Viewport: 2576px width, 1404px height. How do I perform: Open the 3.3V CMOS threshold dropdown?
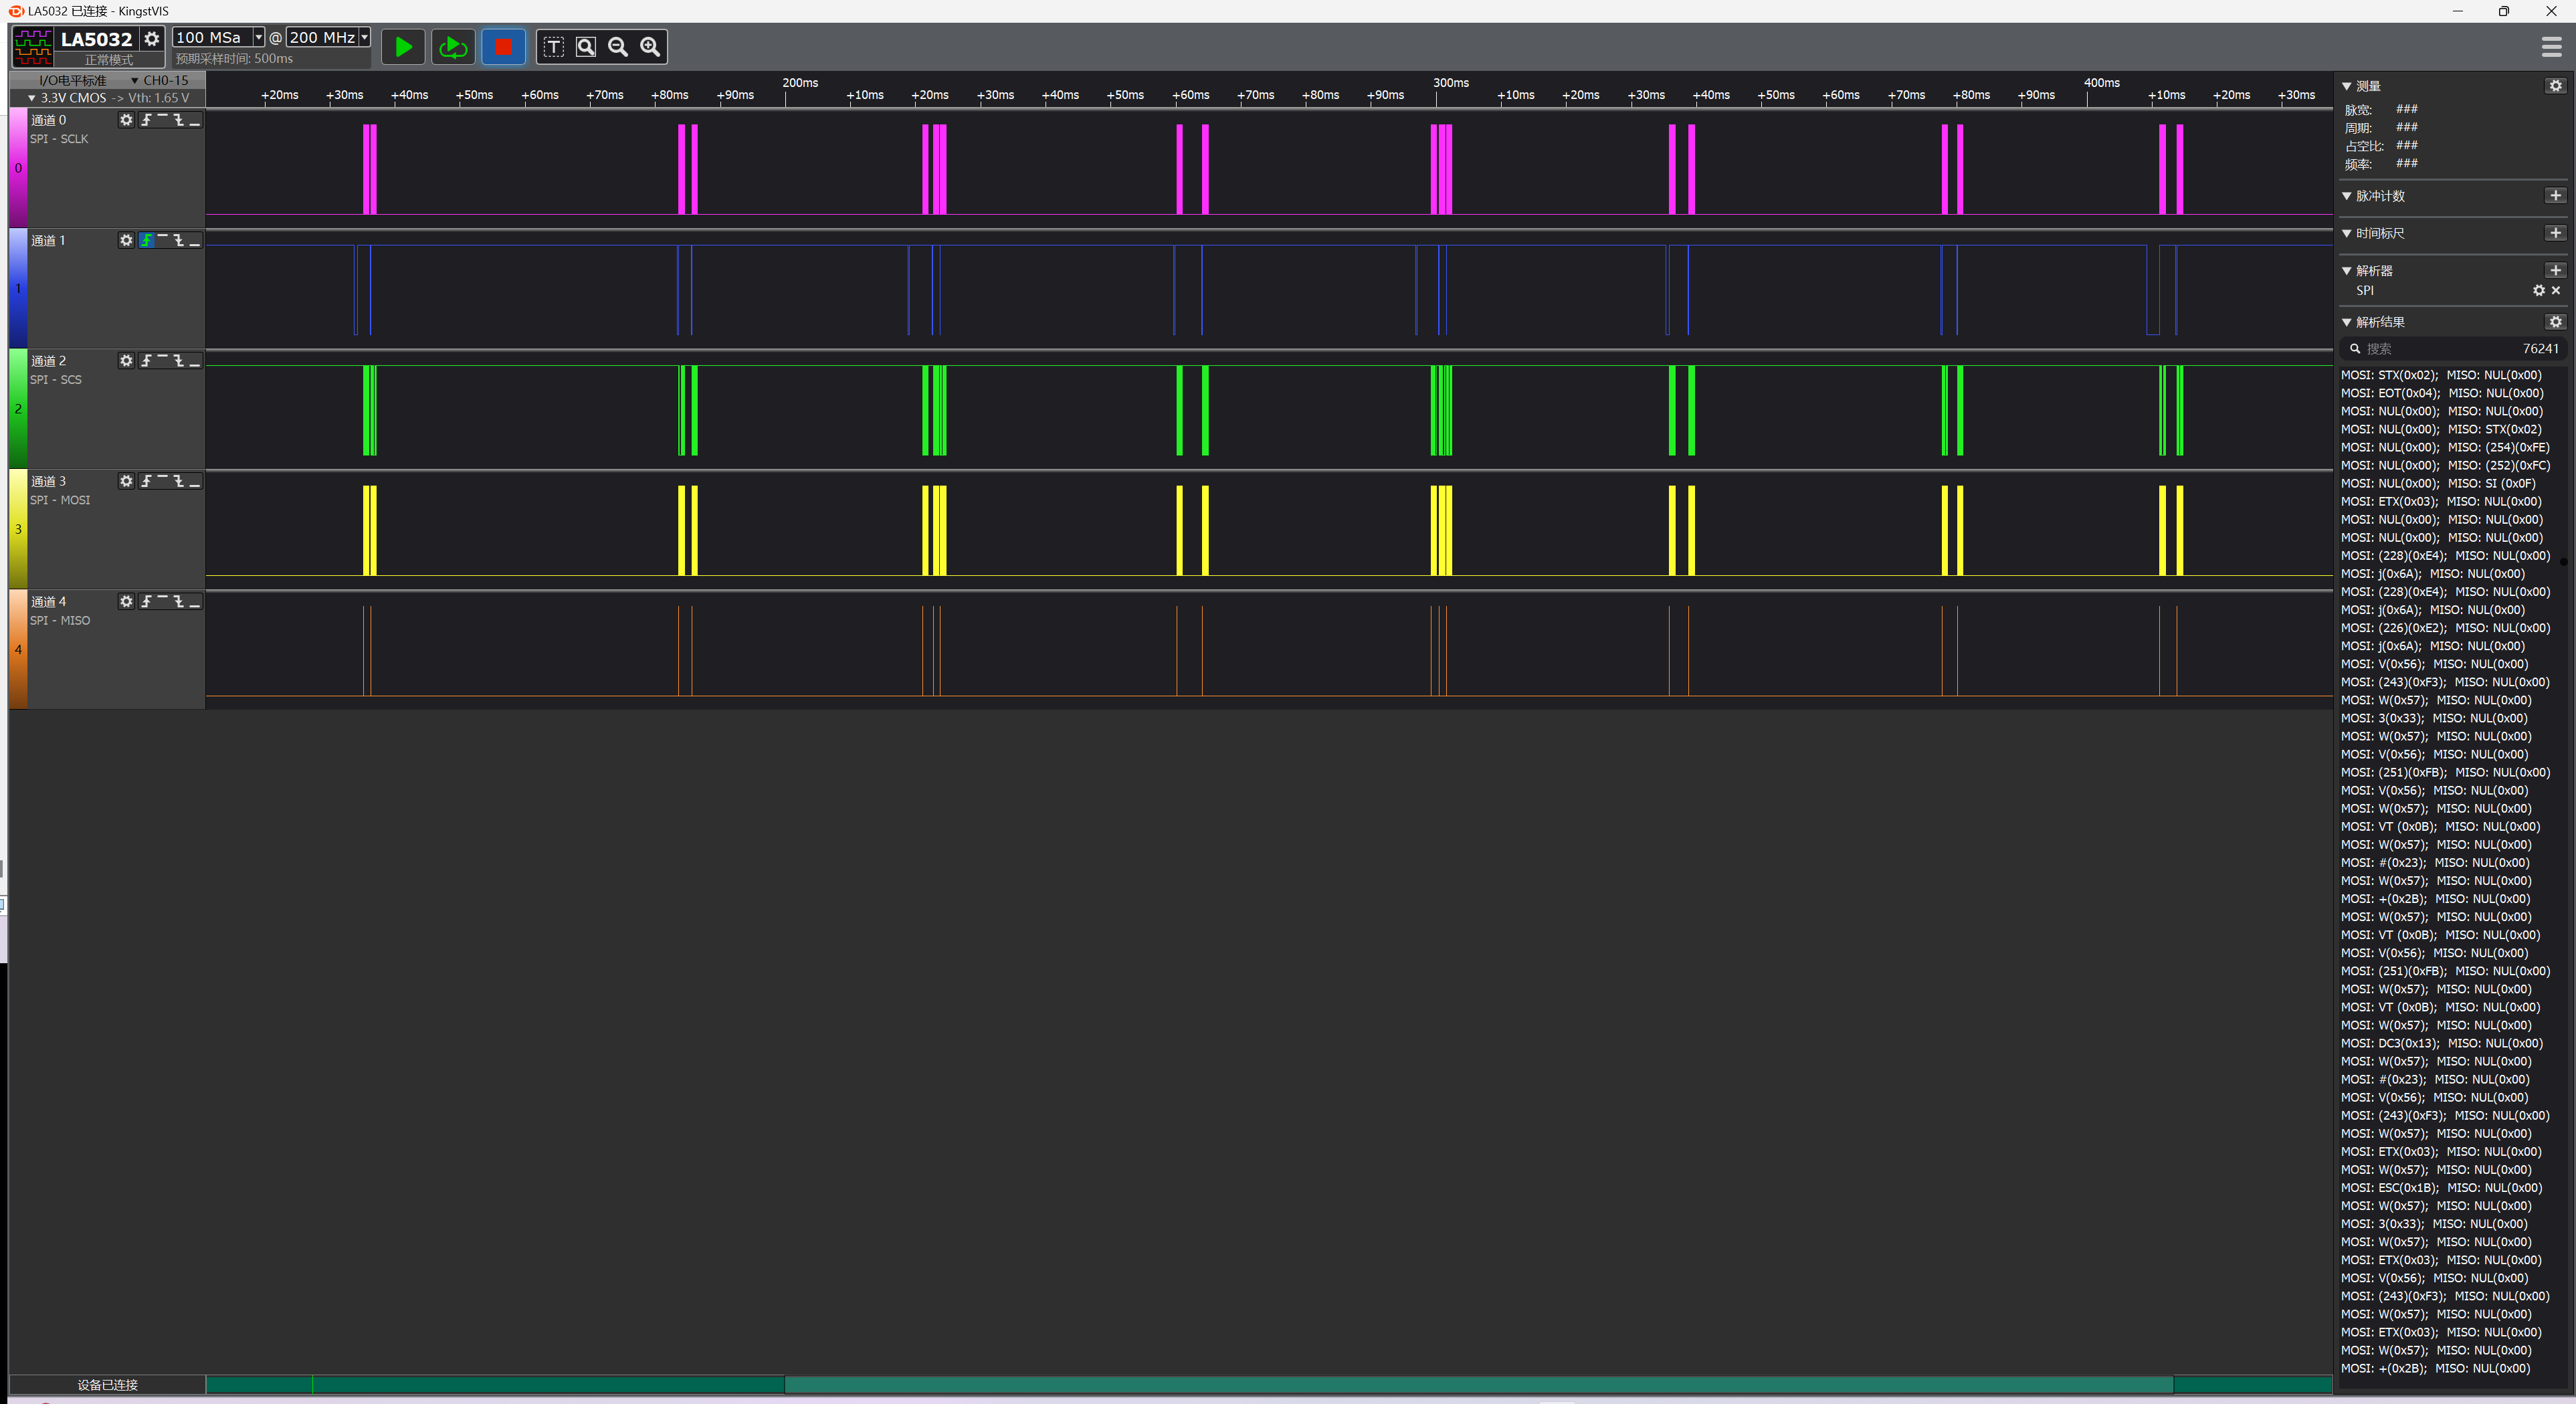click(107, 98)
